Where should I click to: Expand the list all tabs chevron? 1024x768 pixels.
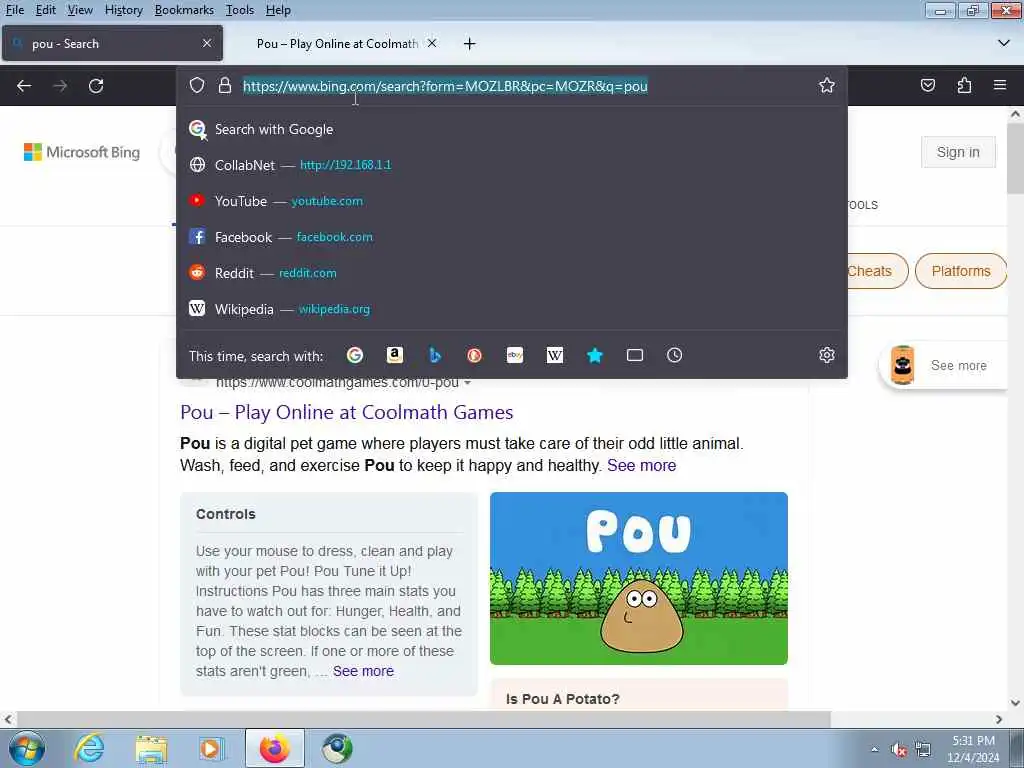[x=1004, y=43]
